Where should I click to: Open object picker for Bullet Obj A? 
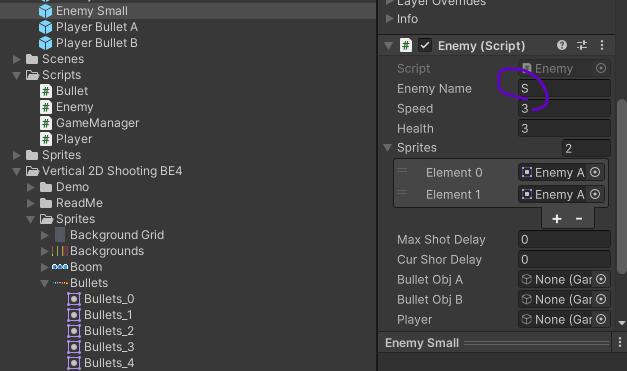tap(601, 279)
